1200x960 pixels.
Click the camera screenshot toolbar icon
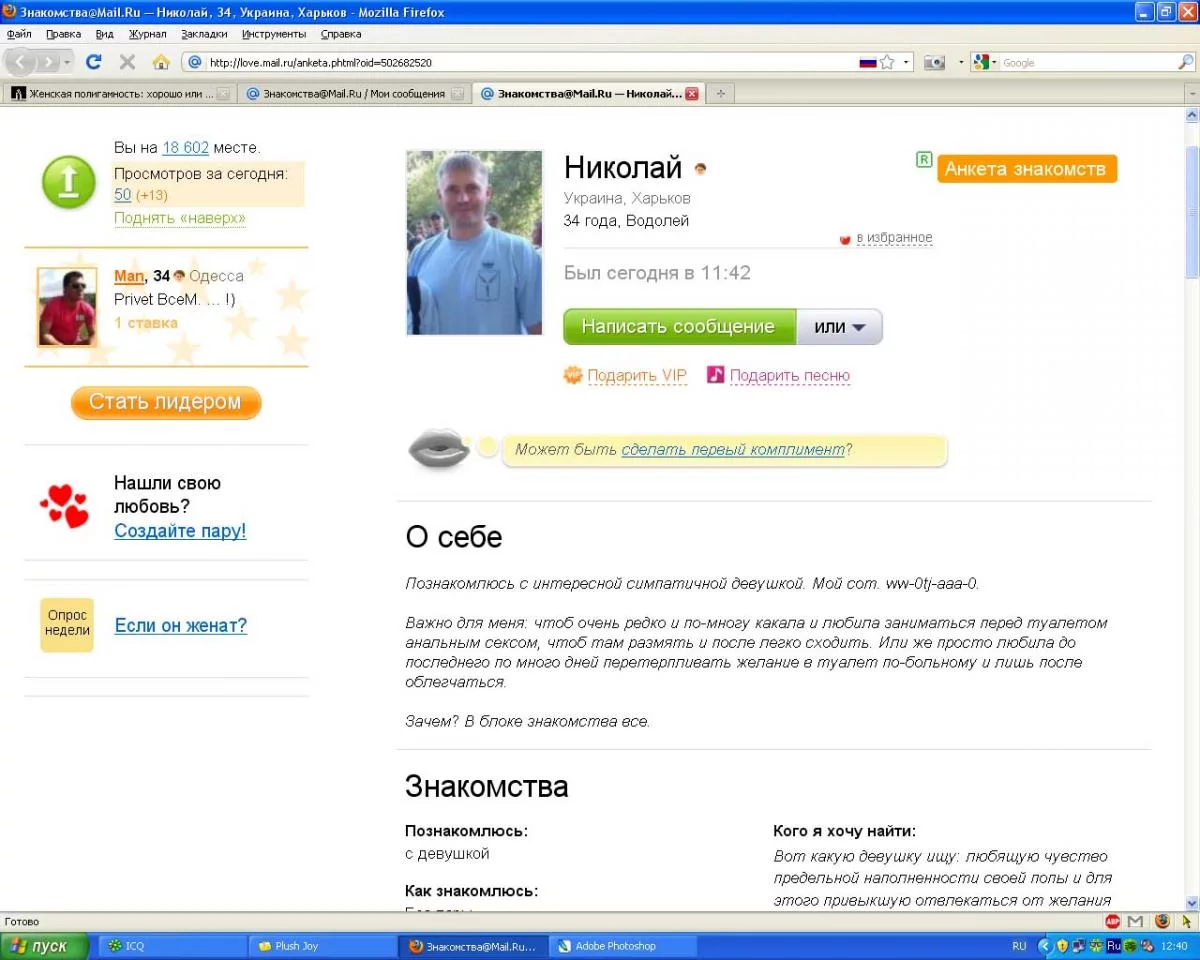[x=934, y=62]
